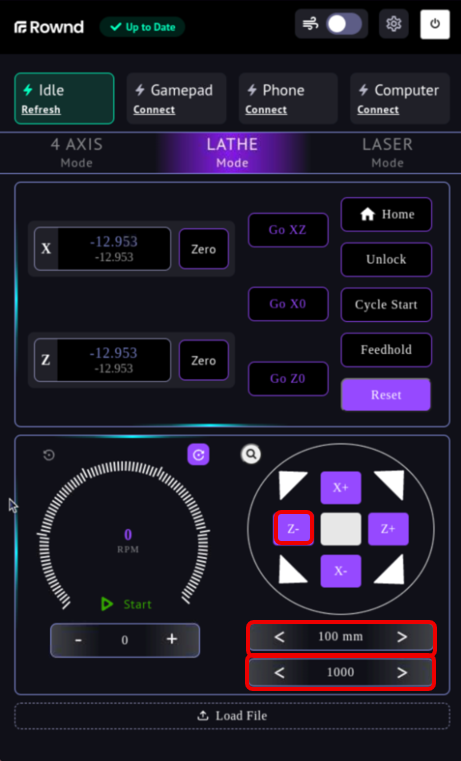Open the settings gear icon
Viewport: 461px width, 761px height.
point(394,24)
